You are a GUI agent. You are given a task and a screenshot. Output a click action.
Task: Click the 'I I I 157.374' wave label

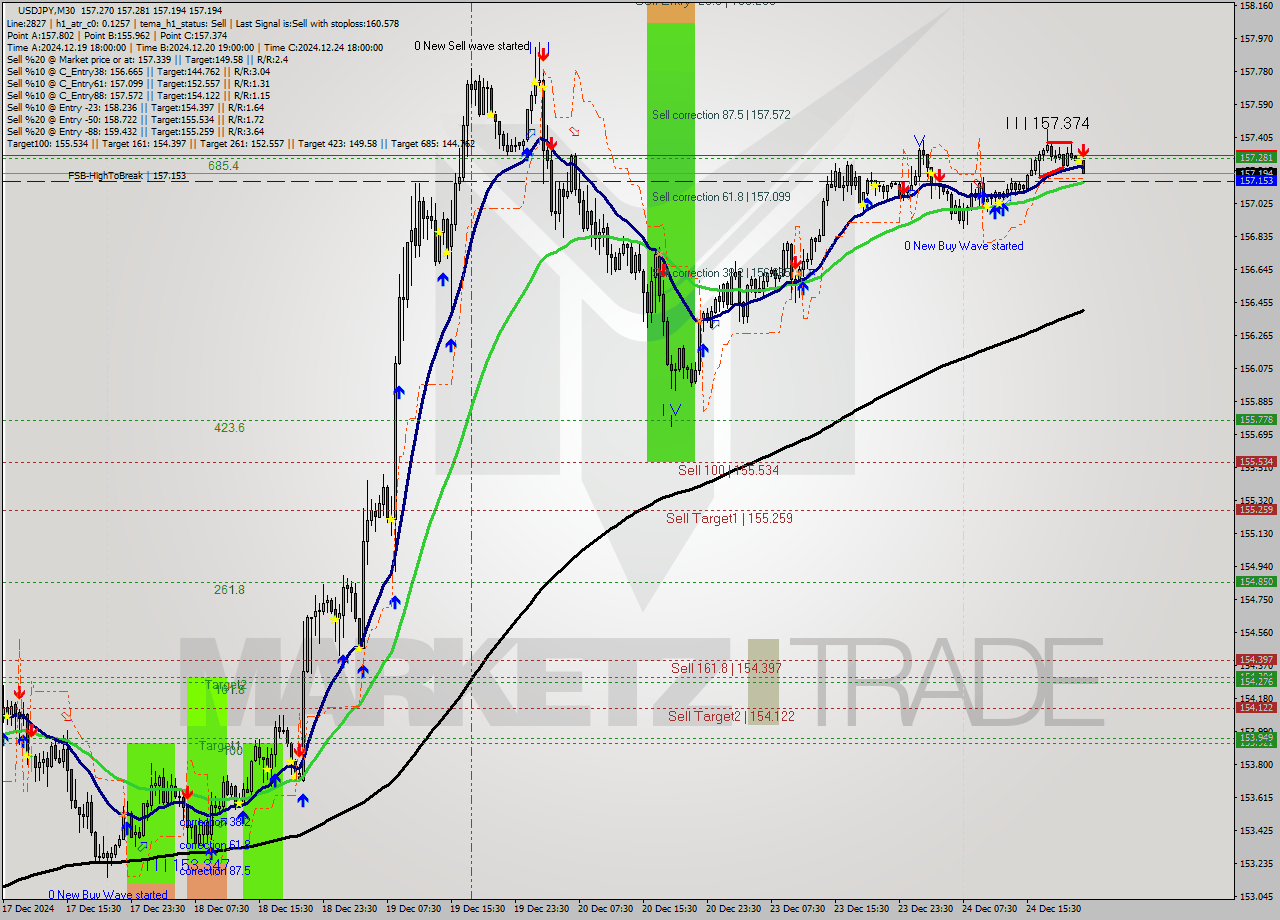pyautogui.click(x=1047, y=123)
